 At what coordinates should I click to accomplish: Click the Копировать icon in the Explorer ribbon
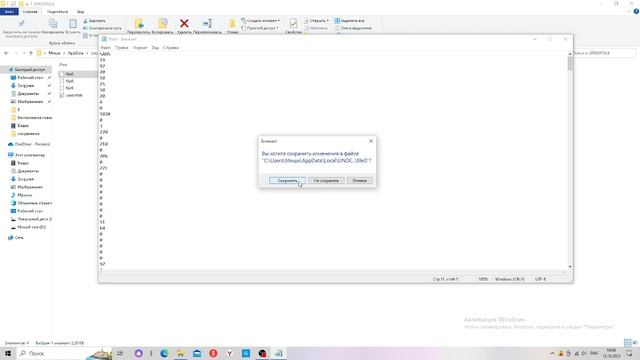point(53,24)
